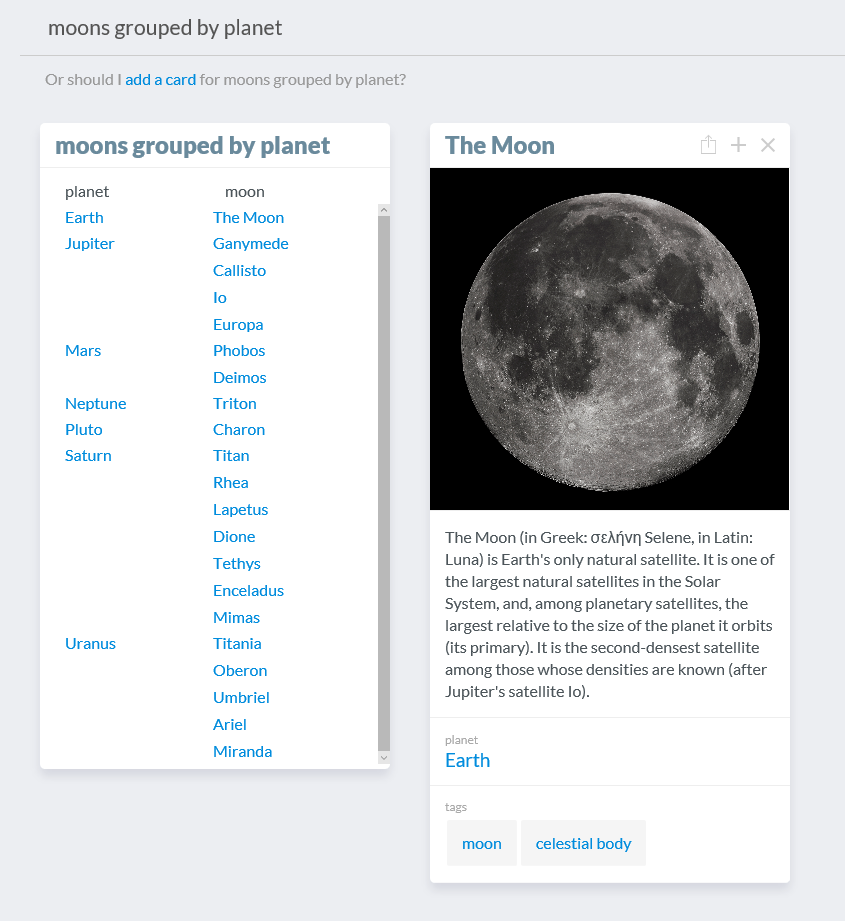The height and width of the screenshot is (921, 845).
Task: Close The Moon card
Action: [768, 145]
